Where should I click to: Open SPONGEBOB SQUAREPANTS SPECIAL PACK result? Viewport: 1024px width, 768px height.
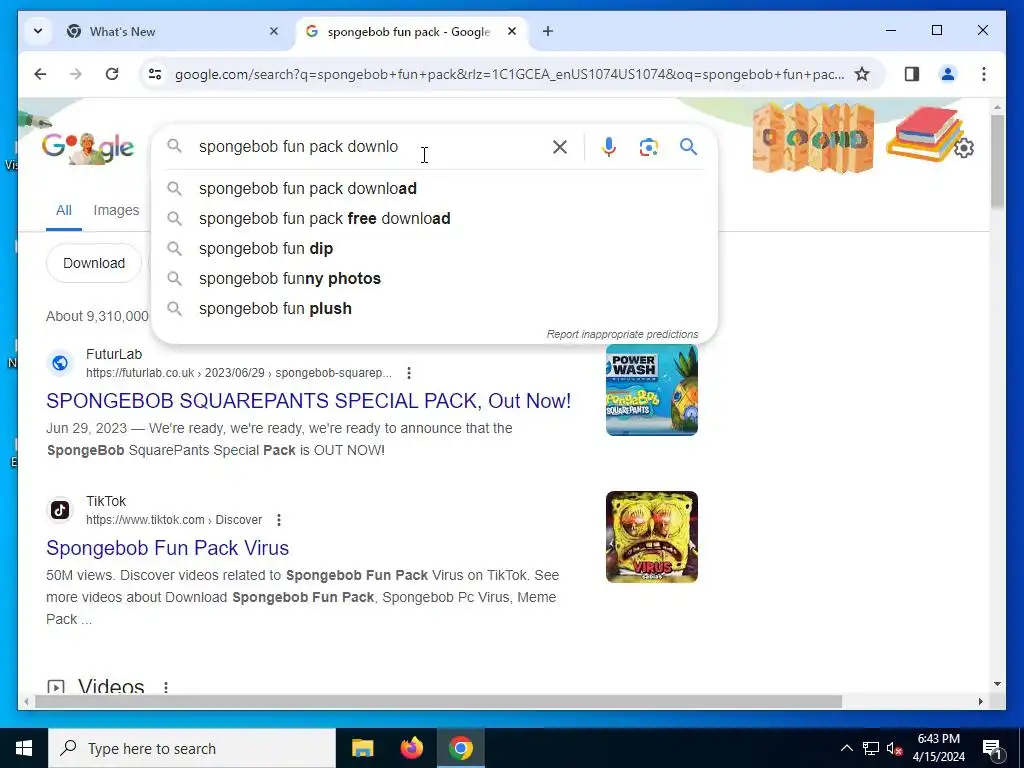coord(308,401)
